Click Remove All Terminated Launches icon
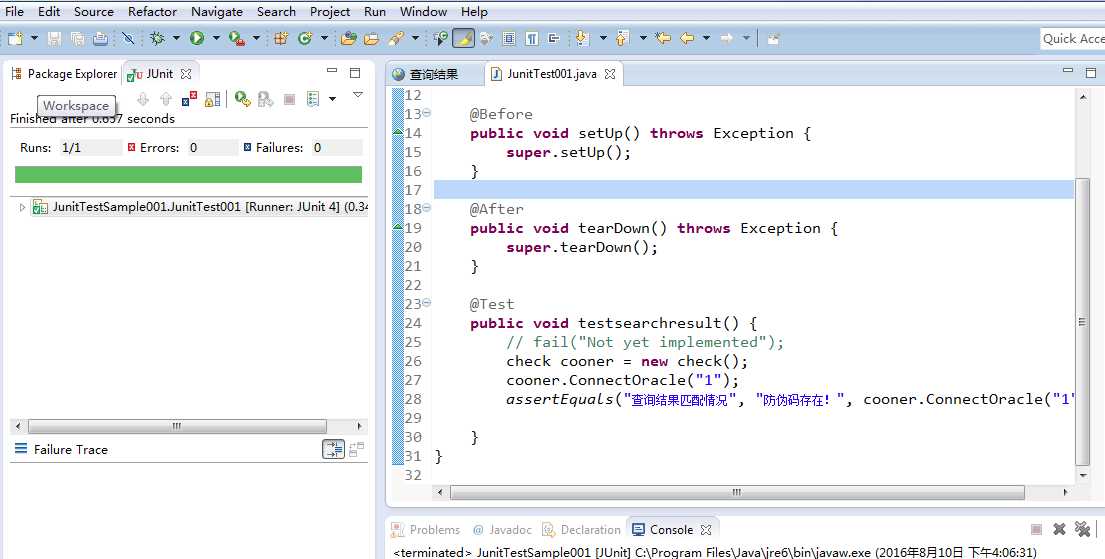This screenshot has height=559, width=1105. [1082, 529]
